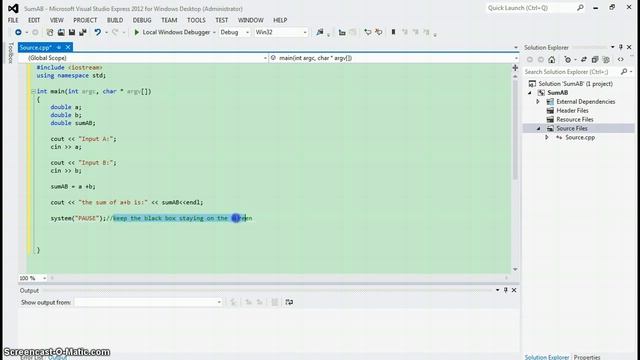Open the TEAM menu
The height and width of the screenshot is (360, 640).
coord(169,20)
